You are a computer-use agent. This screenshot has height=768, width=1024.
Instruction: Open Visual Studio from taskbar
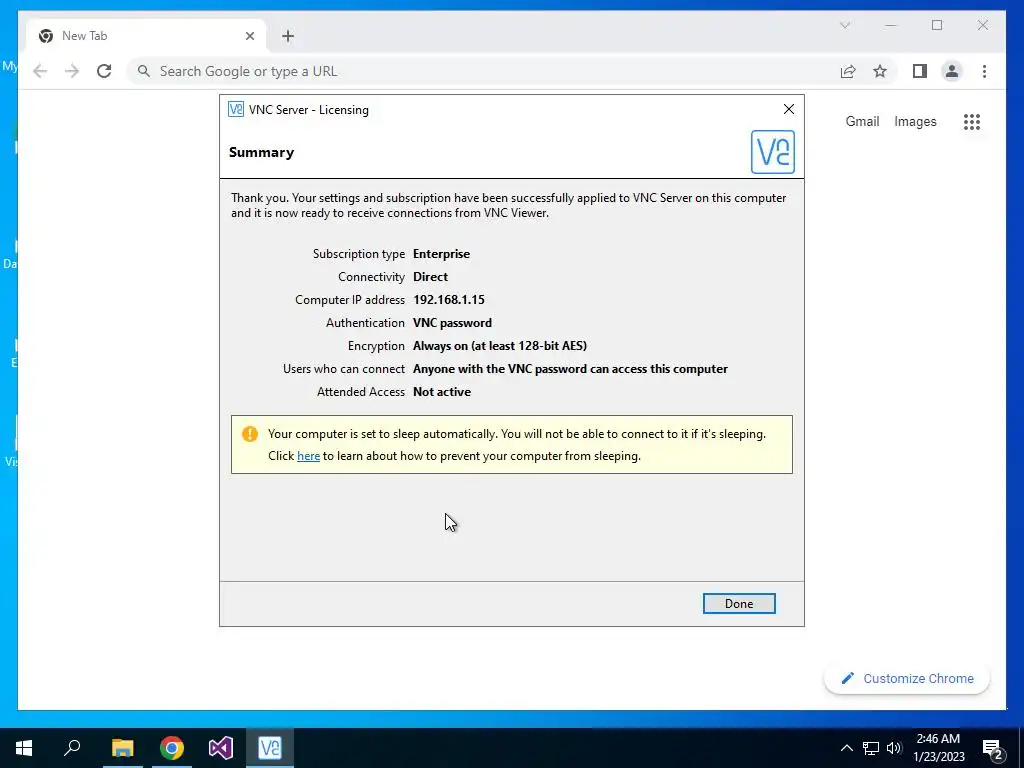[x=221, y=748]
